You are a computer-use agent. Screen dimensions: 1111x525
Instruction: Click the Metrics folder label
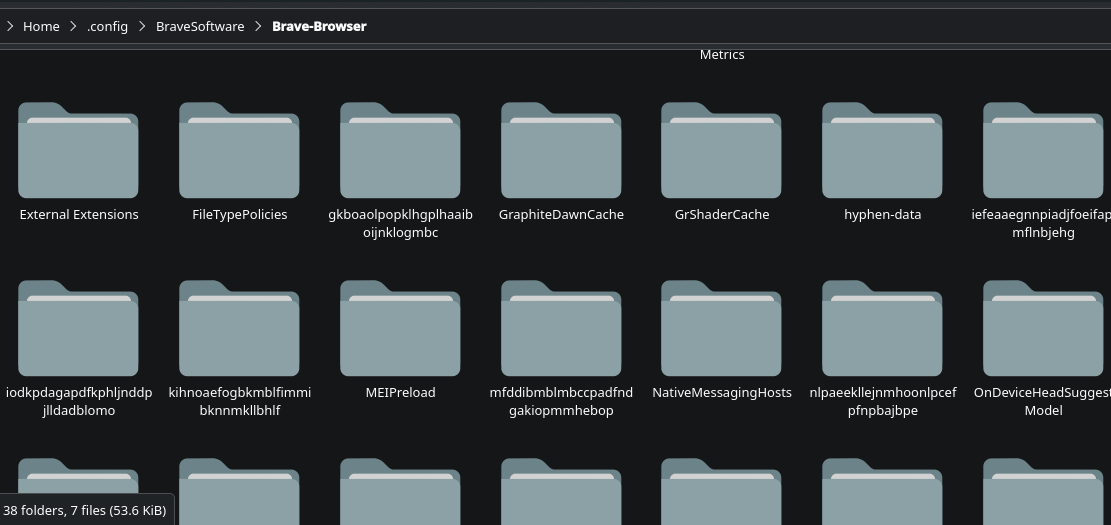coord(721,55)
